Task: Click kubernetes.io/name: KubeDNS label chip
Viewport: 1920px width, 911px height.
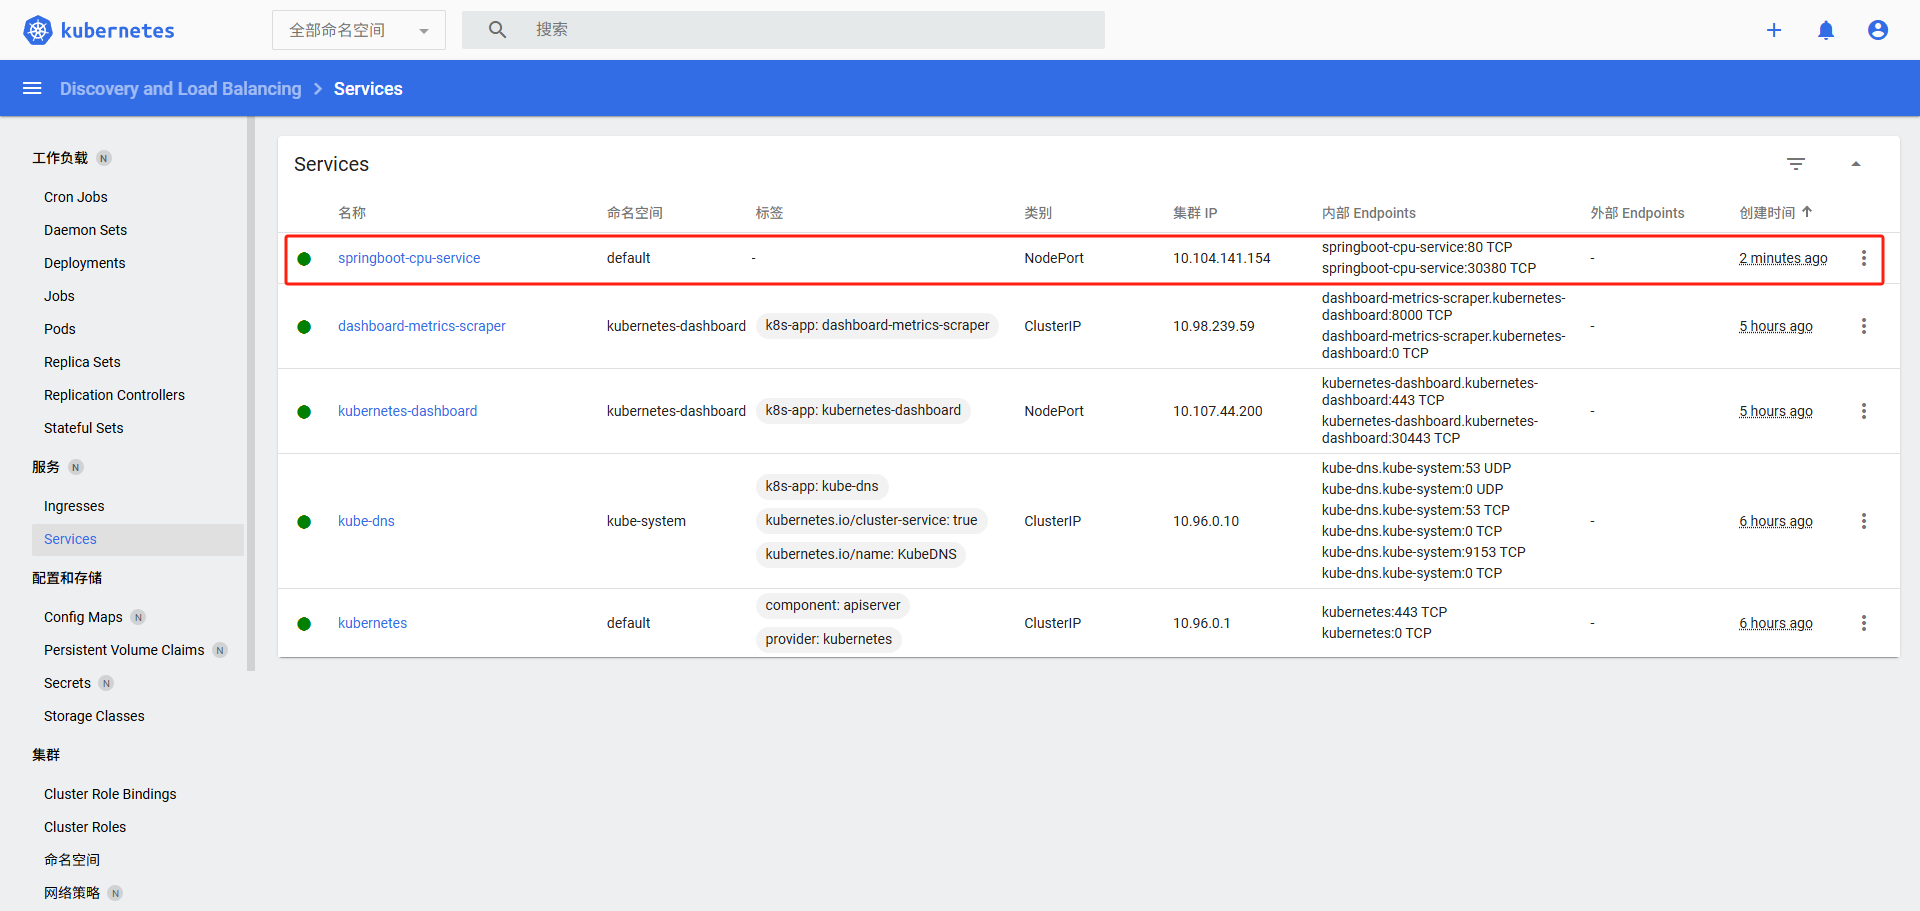Action: 861,554
